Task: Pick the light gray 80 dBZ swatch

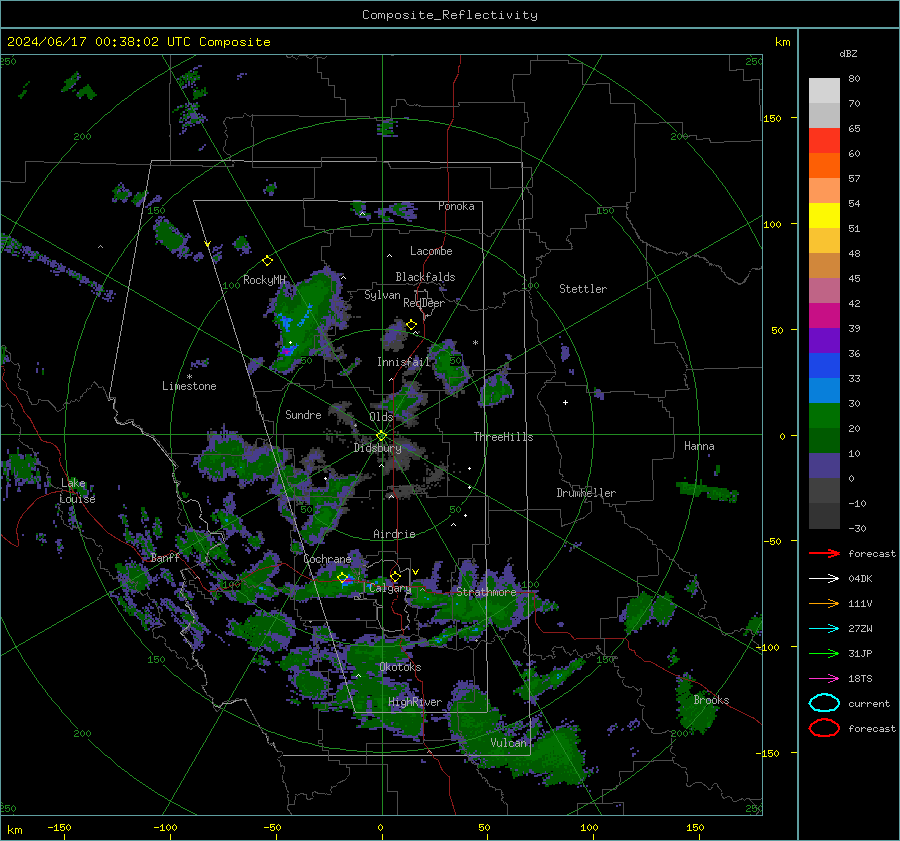Action: 824,90
